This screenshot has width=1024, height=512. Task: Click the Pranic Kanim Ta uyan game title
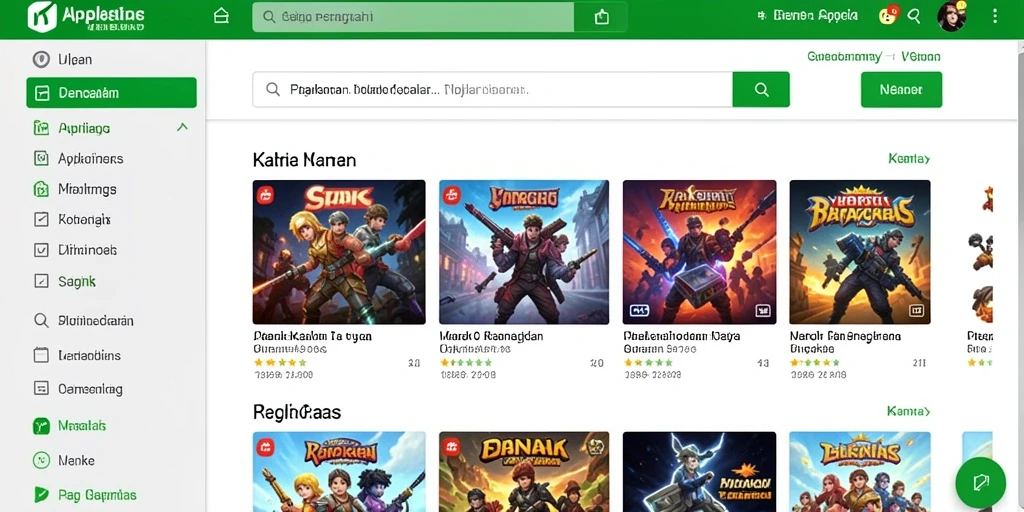pyautogui.click(x=312, y=336)
